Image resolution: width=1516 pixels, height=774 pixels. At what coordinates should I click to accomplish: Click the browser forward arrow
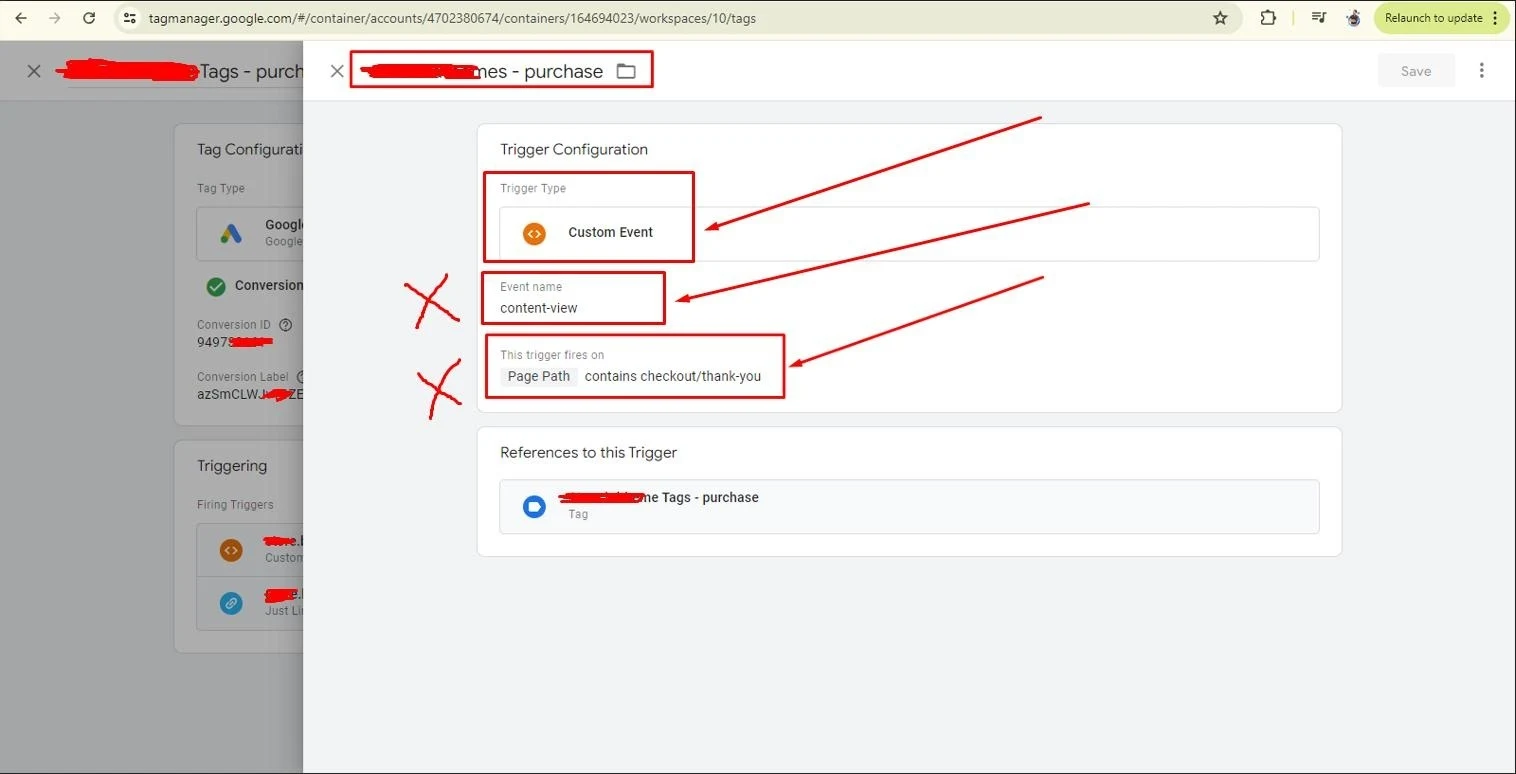tap(55, 18)
